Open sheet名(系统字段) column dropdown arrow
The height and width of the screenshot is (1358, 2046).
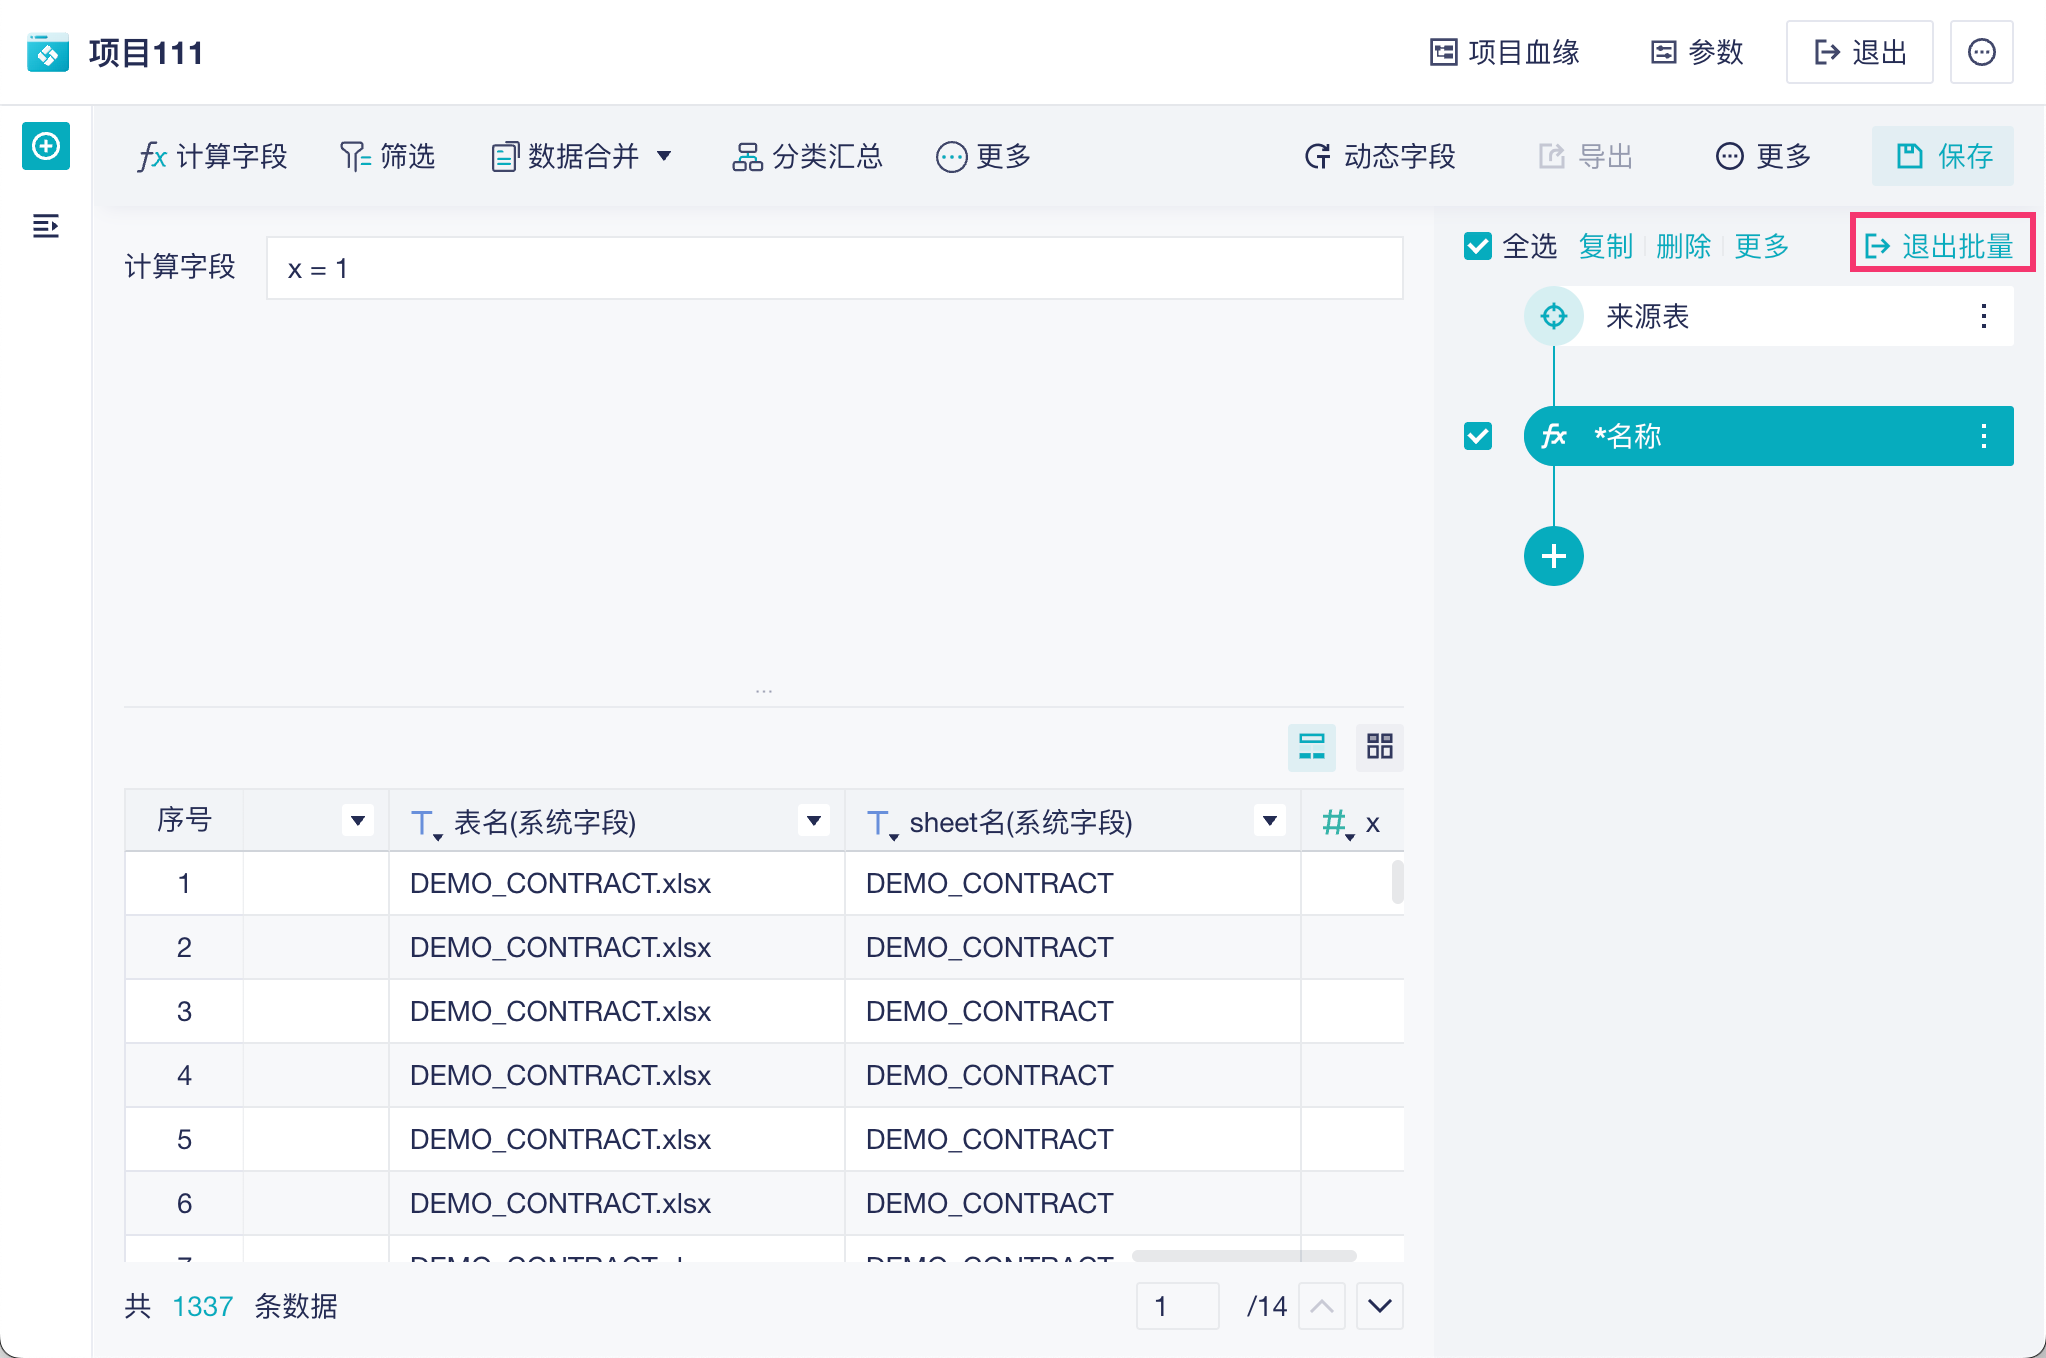[1269, 821]
